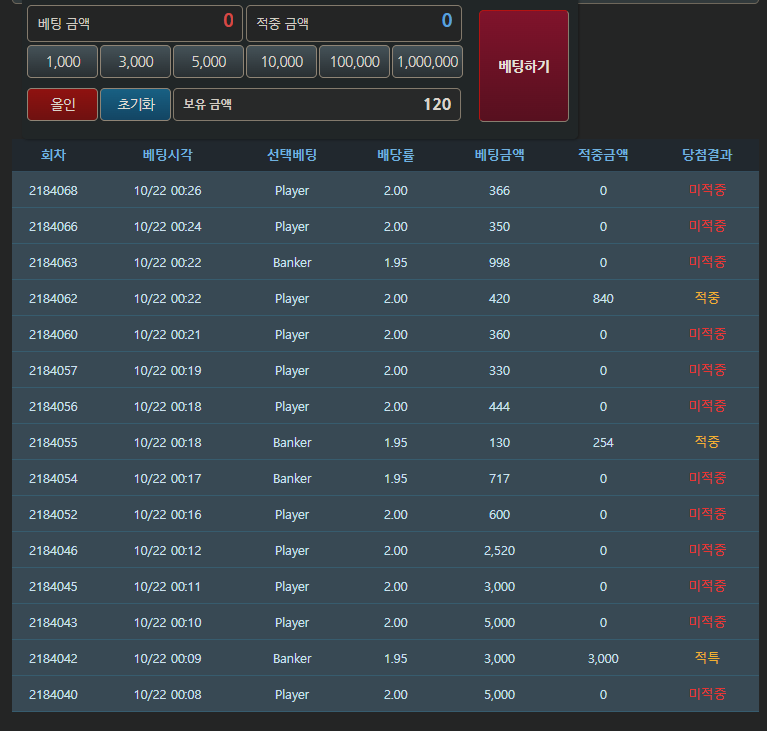
Task: Select round number 2184060
Action: pyautogui.click(x=53, y=335)
